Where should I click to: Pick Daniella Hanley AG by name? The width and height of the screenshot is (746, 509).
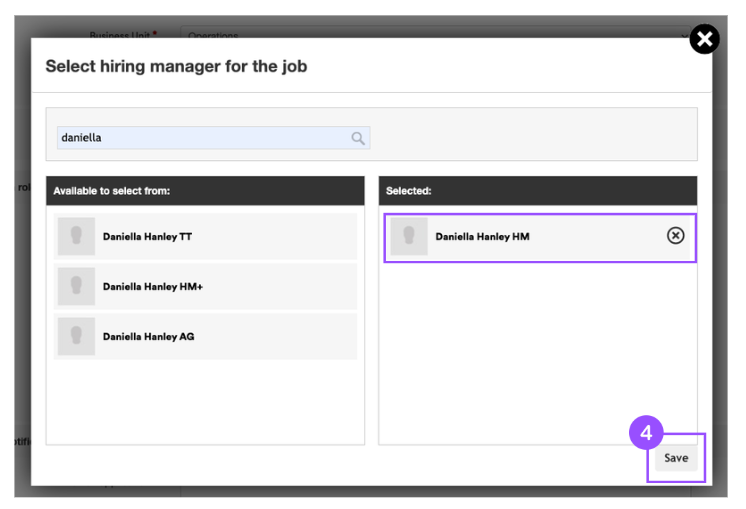coord(148,337)
